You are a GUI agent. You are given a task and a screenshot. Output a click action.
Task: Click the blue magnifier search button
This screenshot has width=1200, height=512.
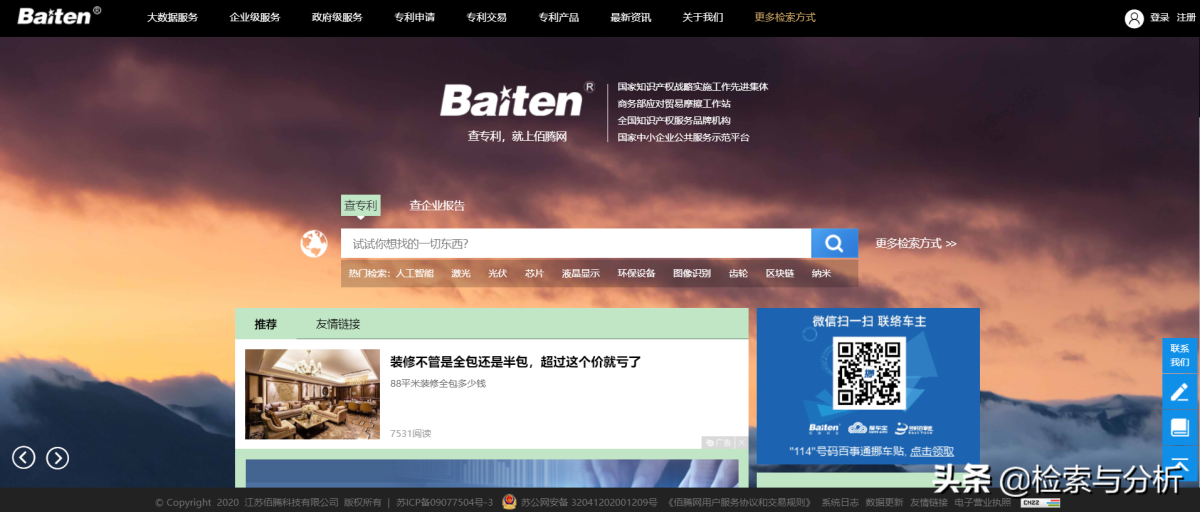tap(834, 243)
